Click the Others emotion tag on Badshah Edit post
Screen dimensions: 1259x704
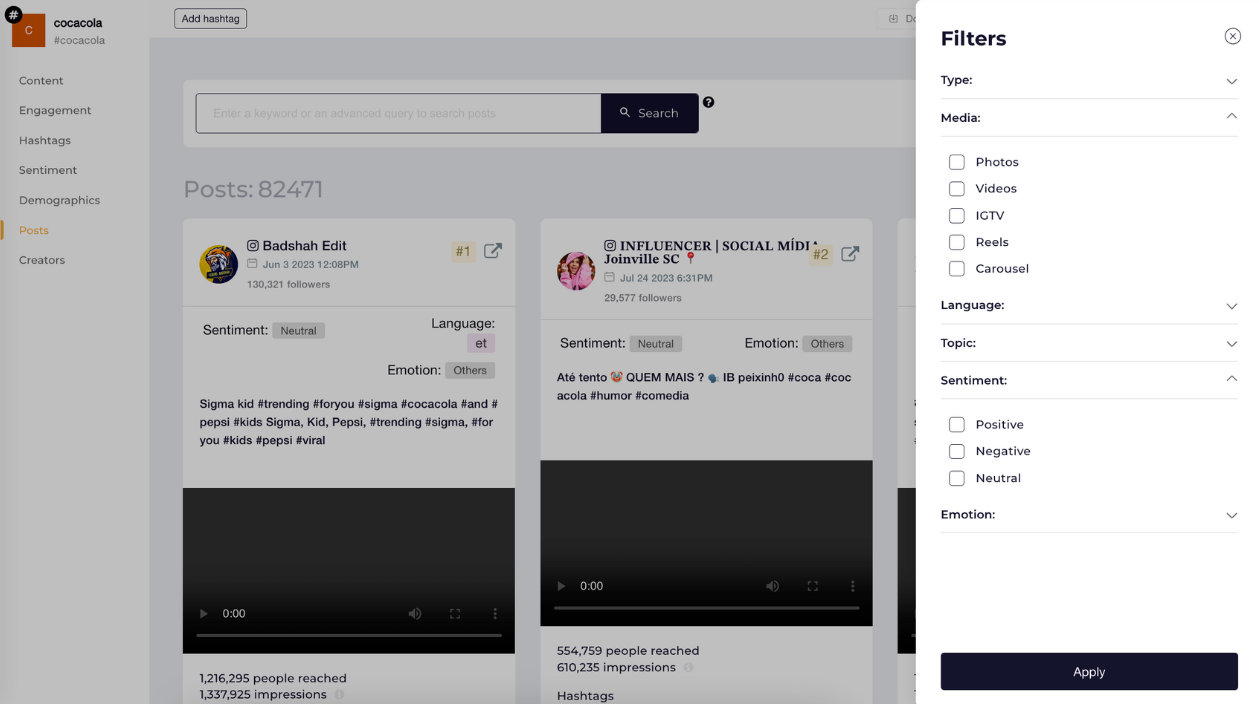[x=470, y=370]
